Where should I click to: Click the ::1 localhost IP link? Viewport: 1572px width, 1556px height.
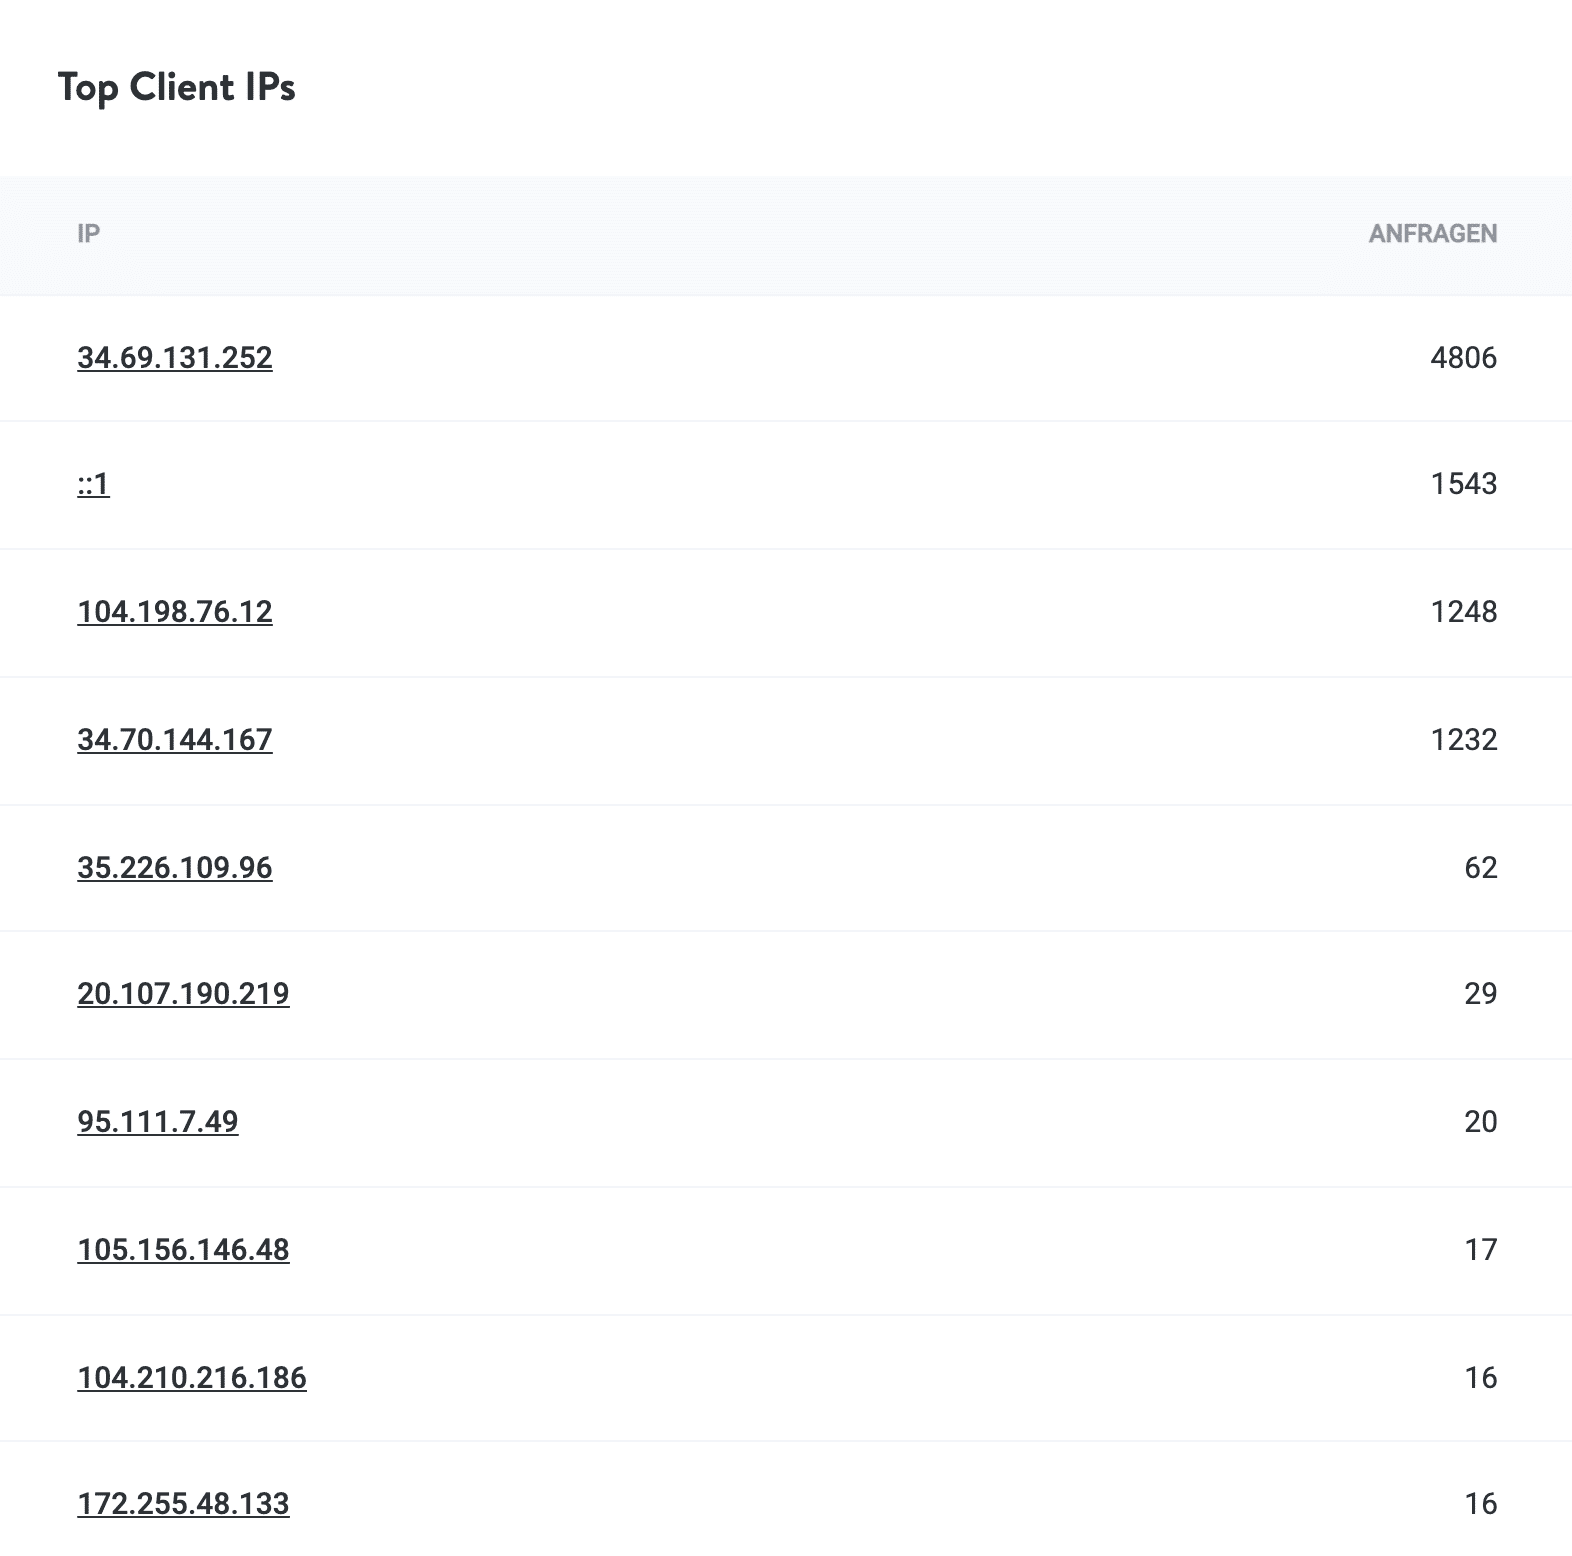(x=95, y=485)
